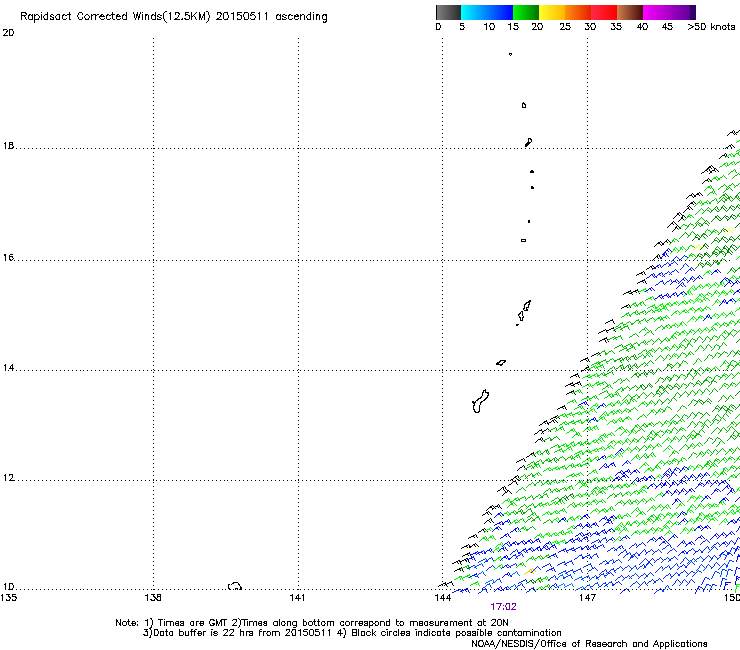Click the yellow wind barb near 16.5N
This screenshot has width=740, height=650.
(x=730, y=230)
